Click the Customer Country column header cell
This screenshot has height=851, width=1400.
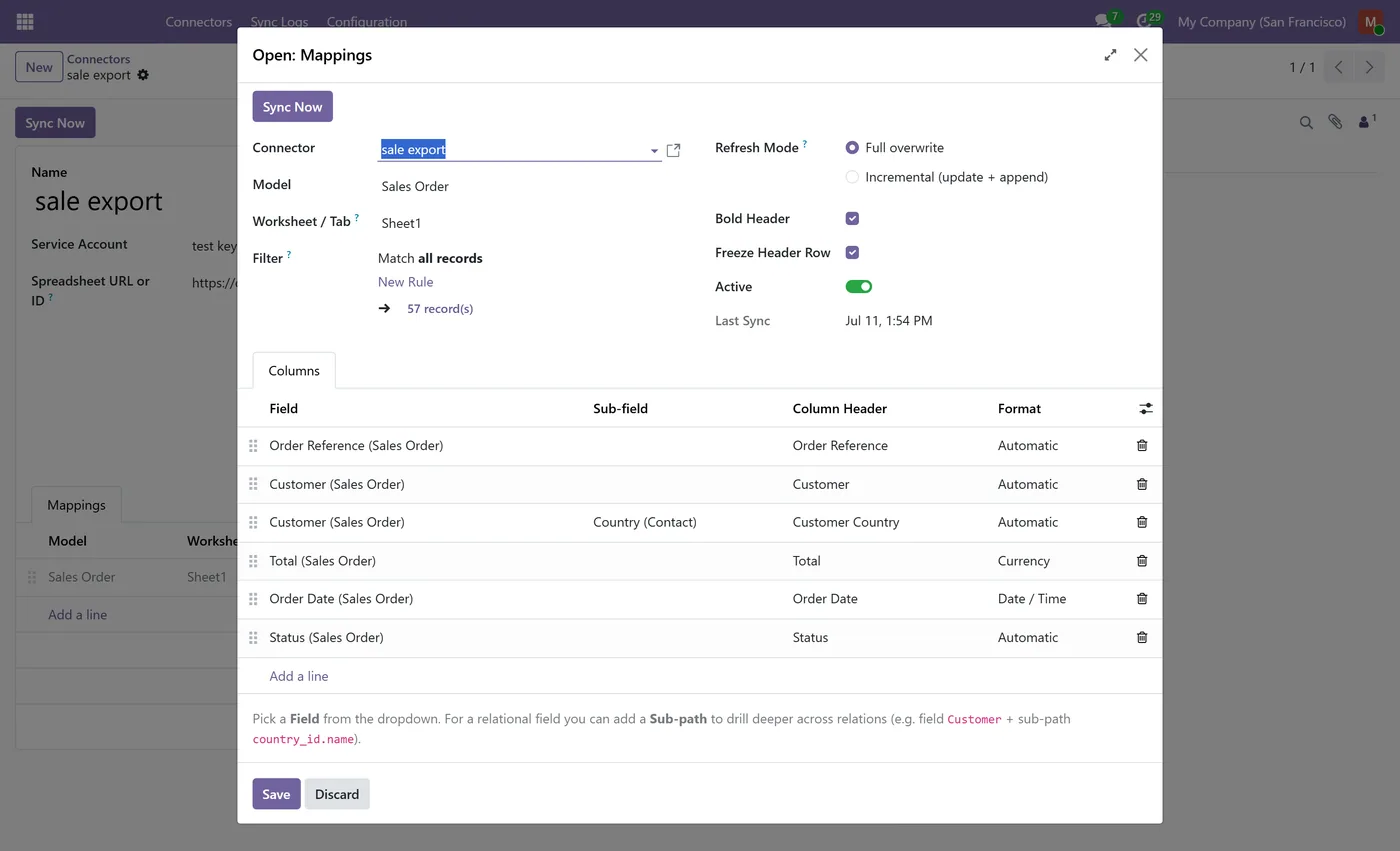[846, 522]
